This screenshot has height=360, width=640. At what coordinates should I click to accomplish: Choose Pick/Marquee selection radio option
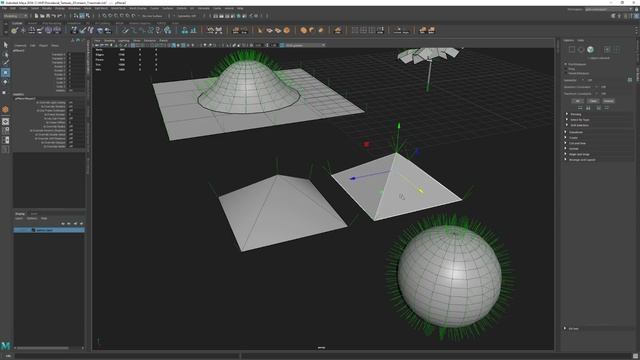(x=575, y=64)
